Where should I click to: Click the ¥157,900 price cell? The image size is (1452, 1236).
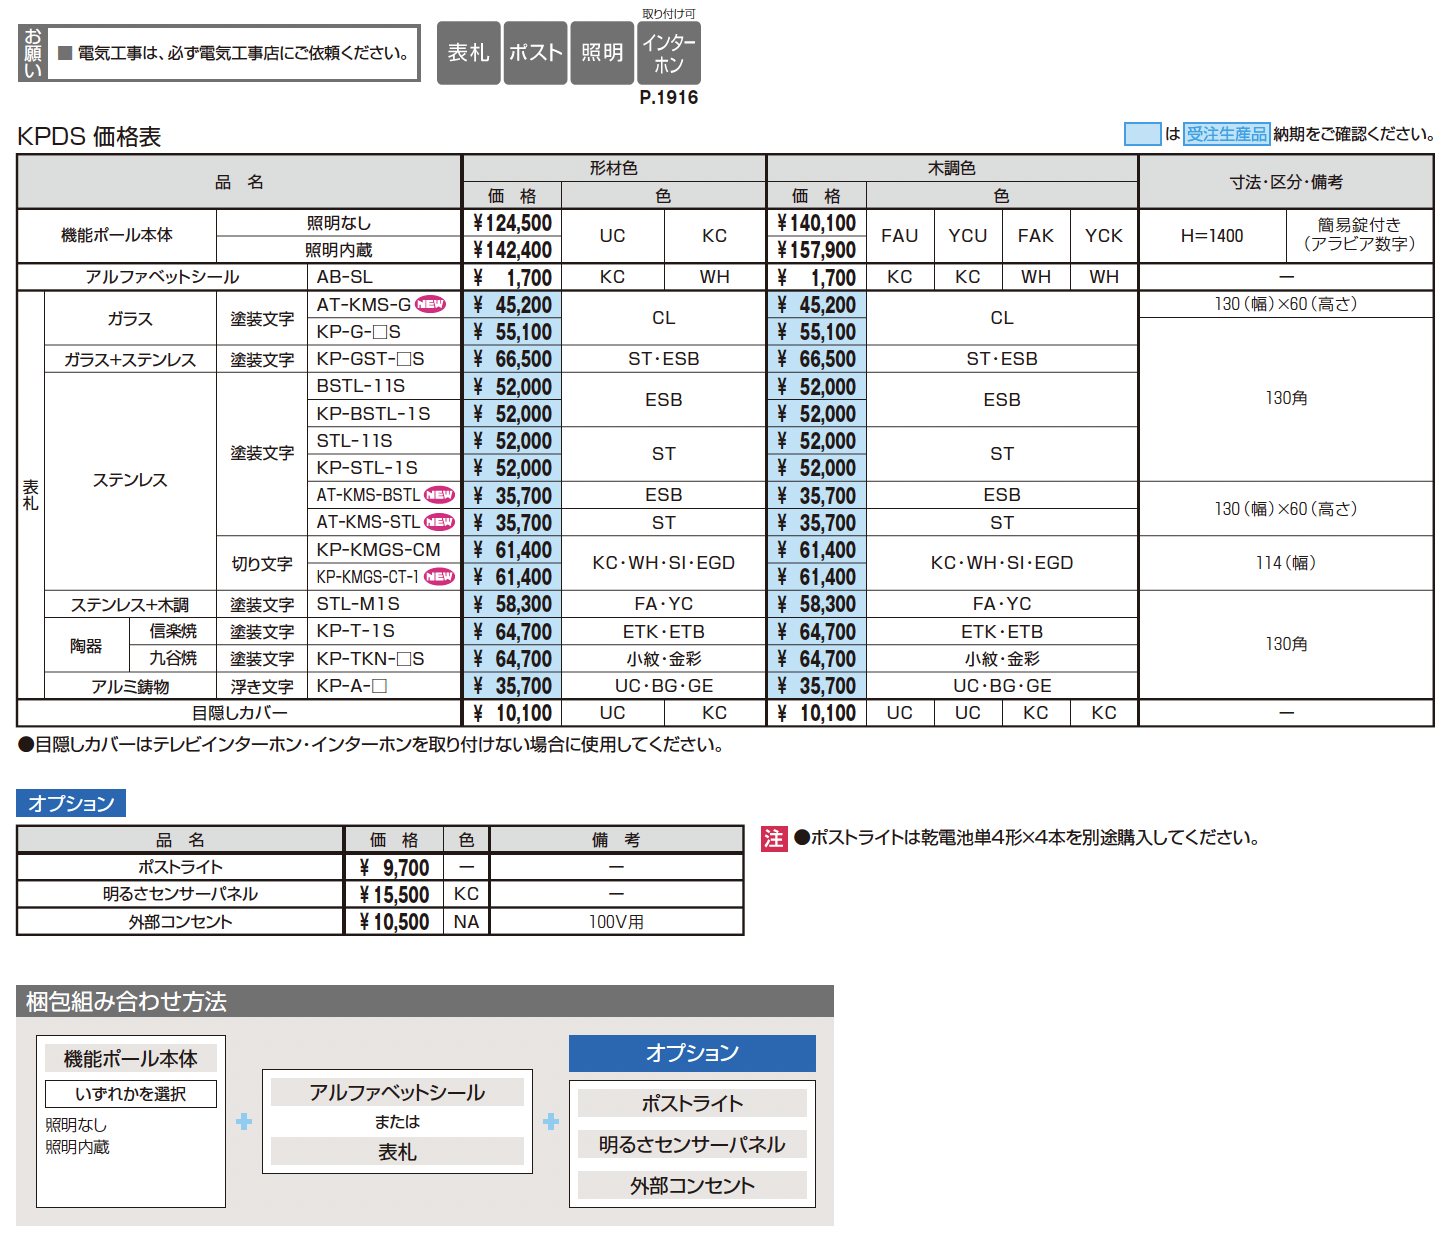coord(817,250)
